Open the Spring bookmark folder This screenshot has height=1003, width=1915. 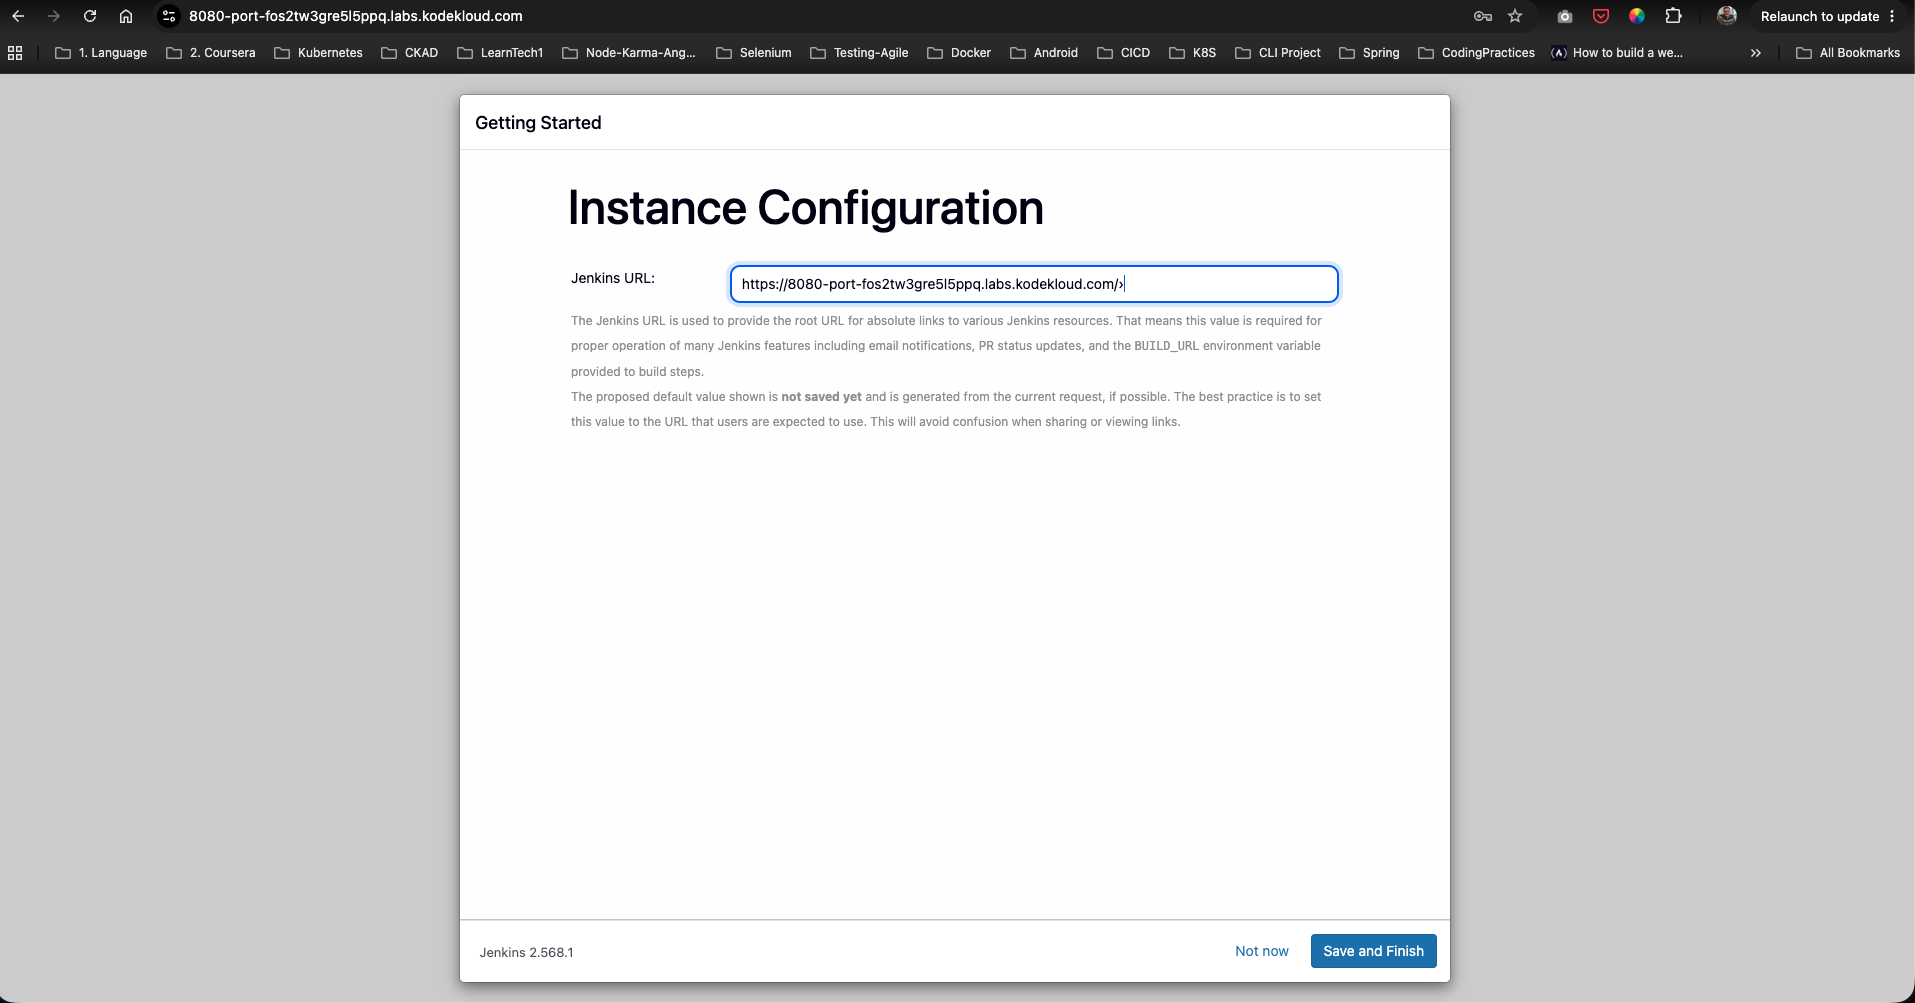1369,53
